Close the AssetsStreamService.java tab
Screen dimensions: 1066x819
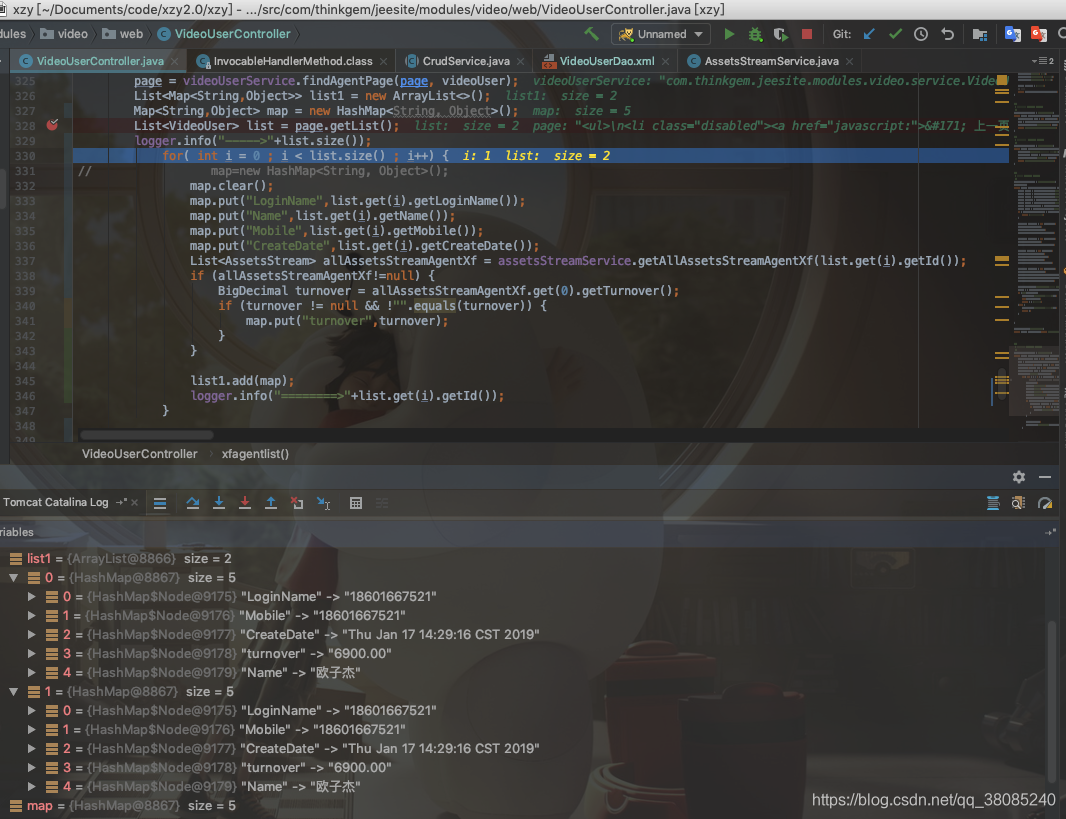(850, 61)
